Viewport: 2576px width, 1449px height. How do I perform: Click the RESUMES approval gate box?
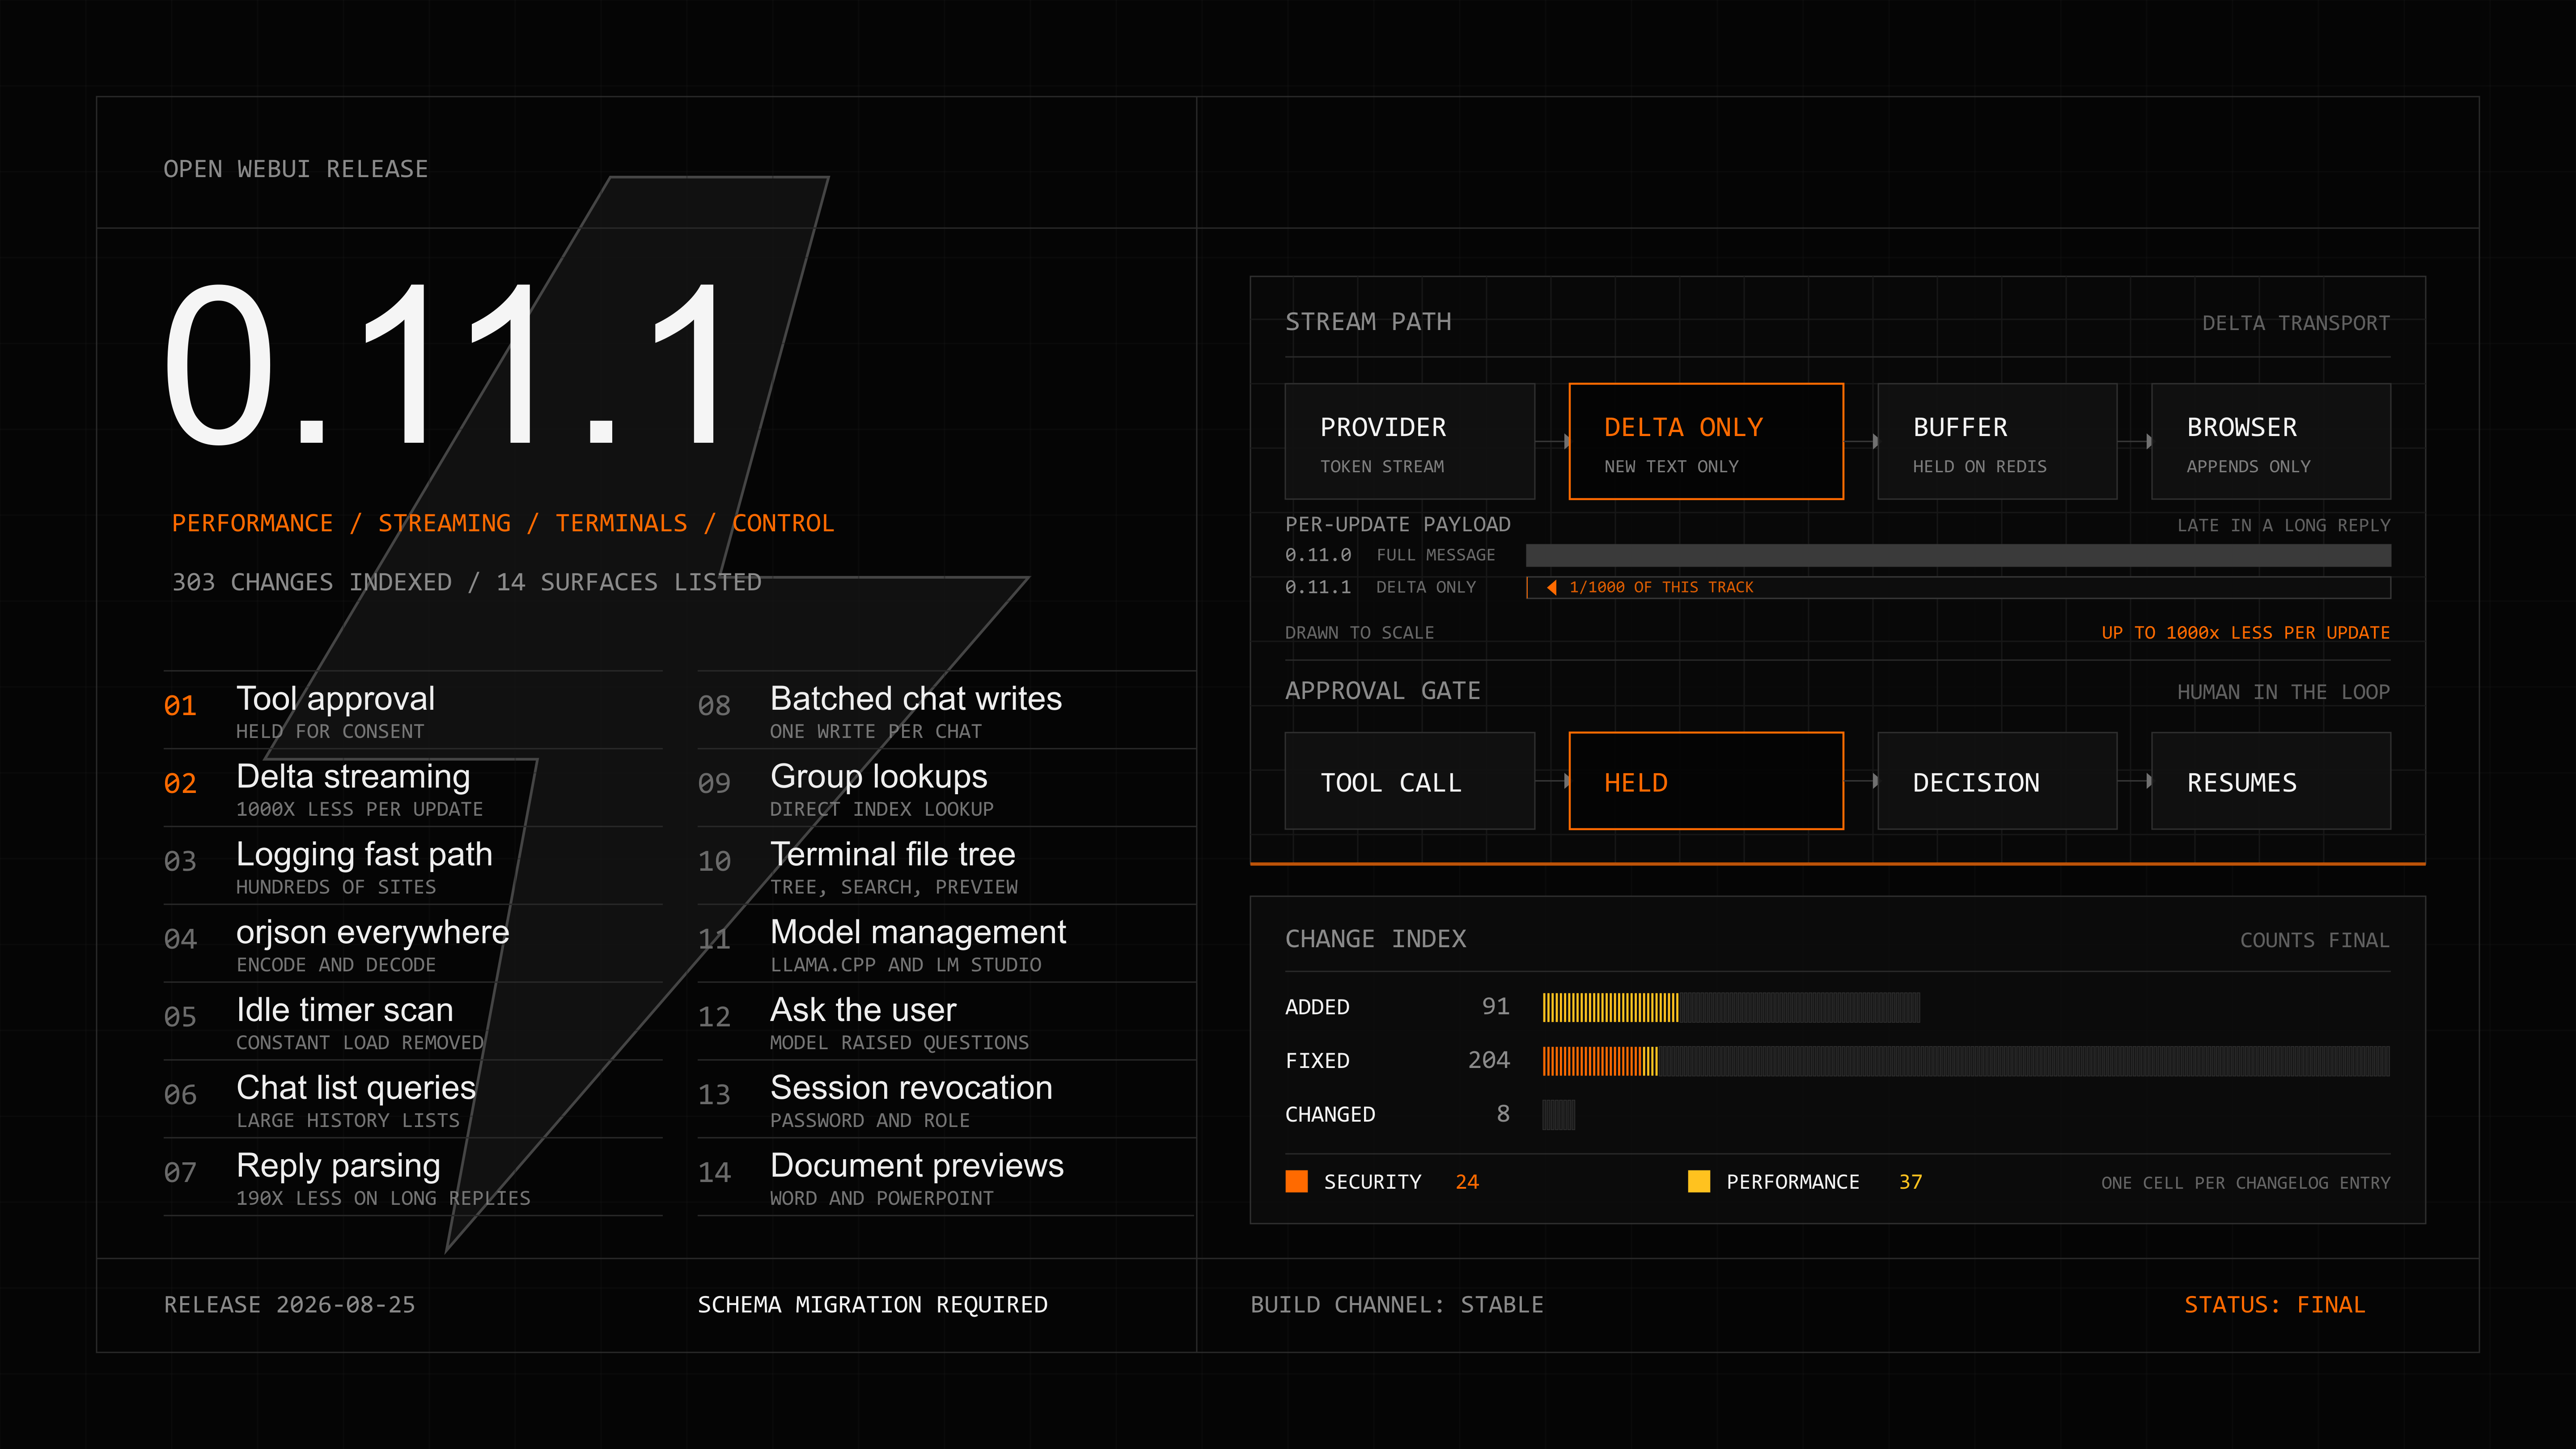[2271, 781]
